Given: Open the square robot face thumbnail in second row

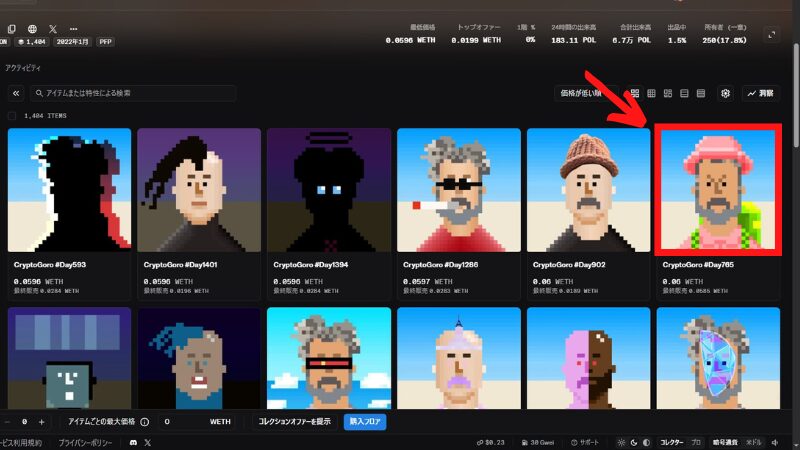Looking at the screenshot, I should click(69, 358).
